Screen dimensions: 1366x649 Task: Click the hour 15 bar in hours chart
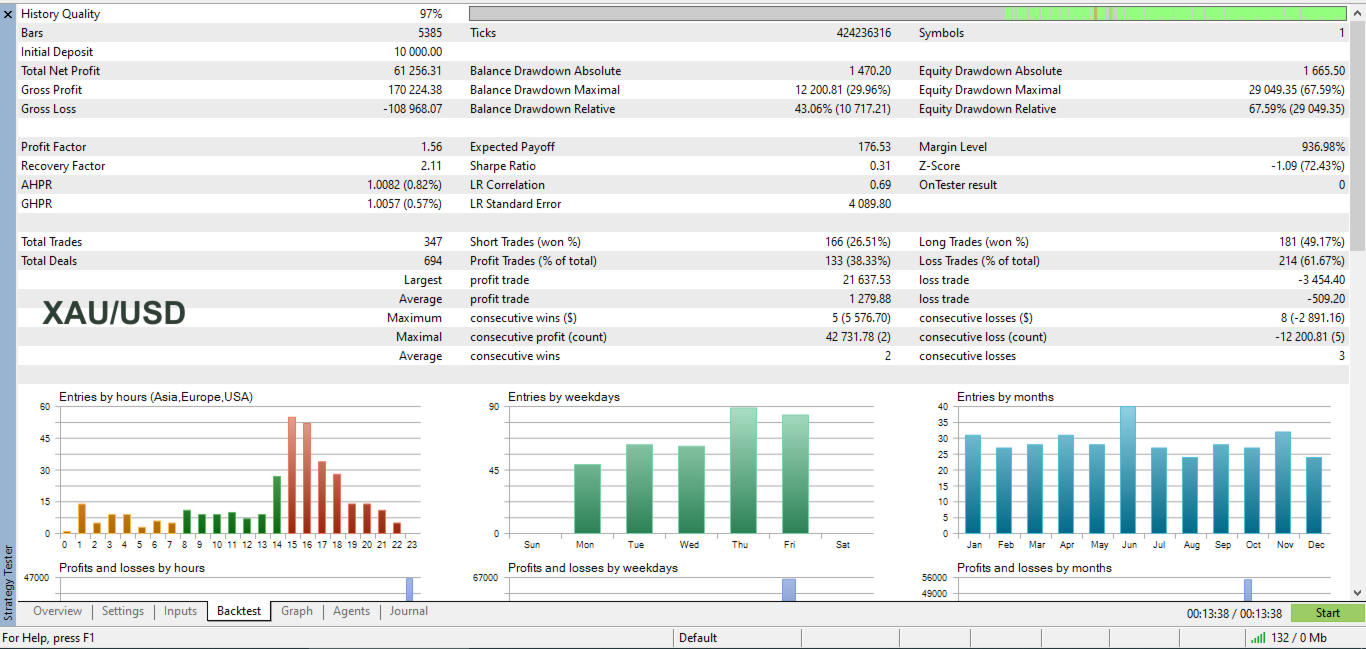(x=292, y=475)
